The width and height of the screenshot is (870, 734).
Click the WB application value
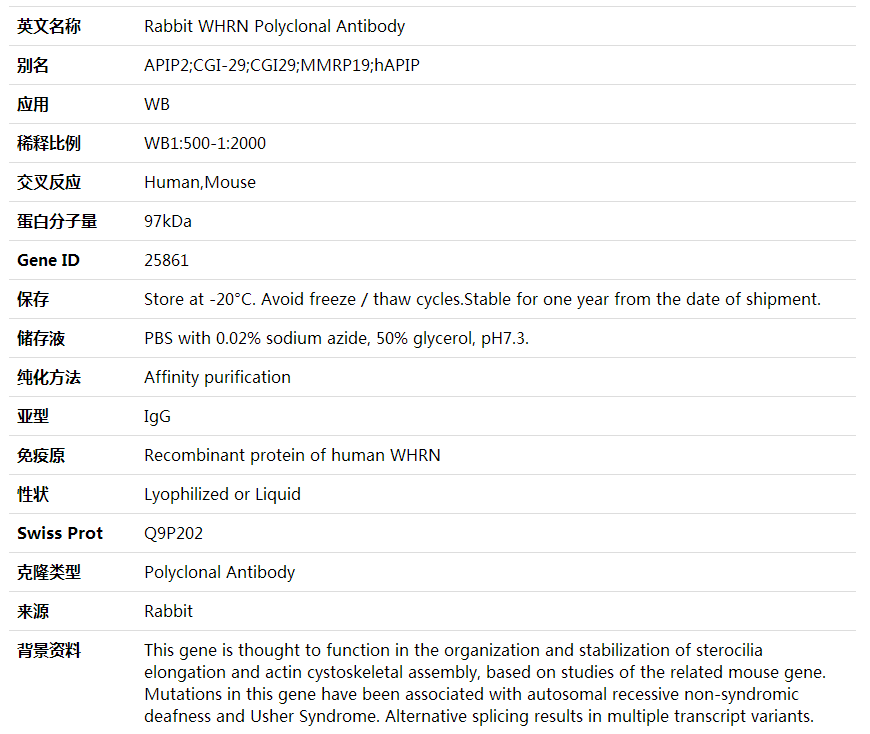click(157, 105)
